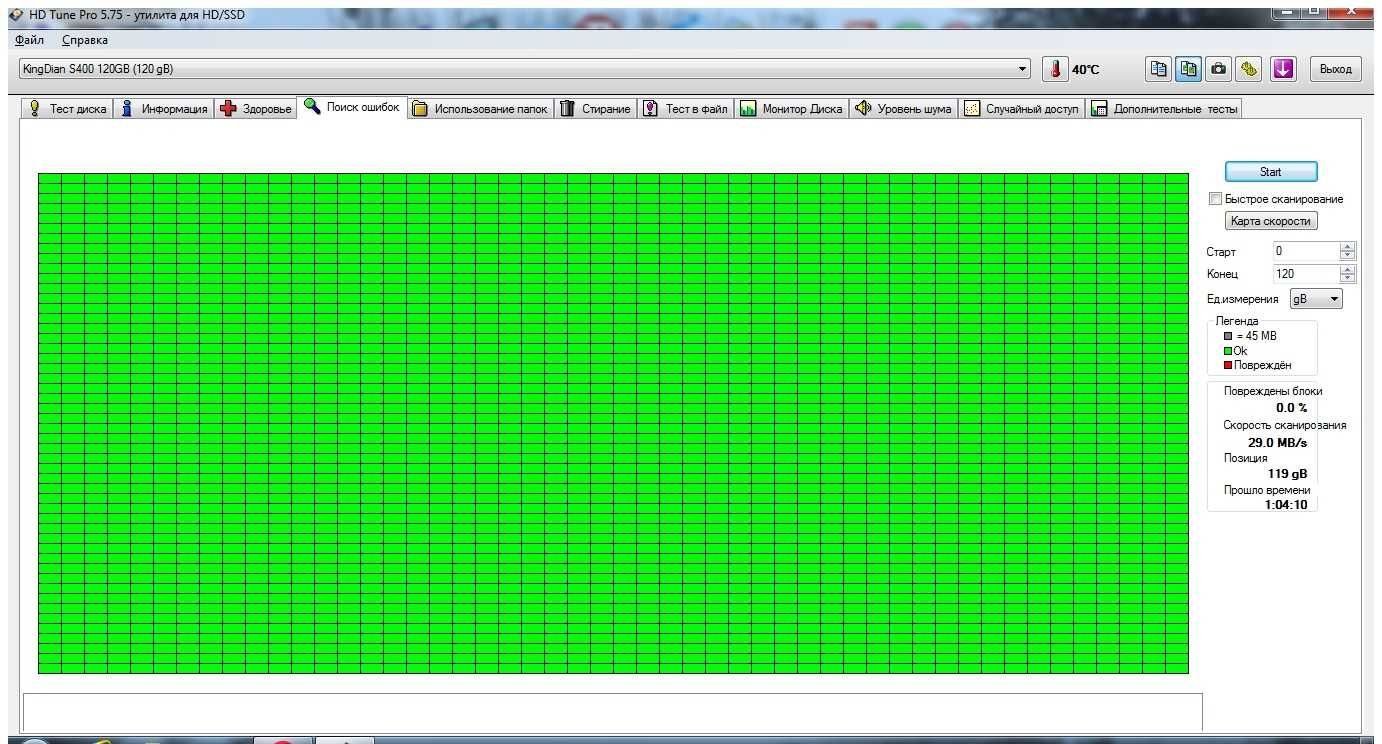
Task: Click the copy text to clipboard icon
Action: [1159, 69]
